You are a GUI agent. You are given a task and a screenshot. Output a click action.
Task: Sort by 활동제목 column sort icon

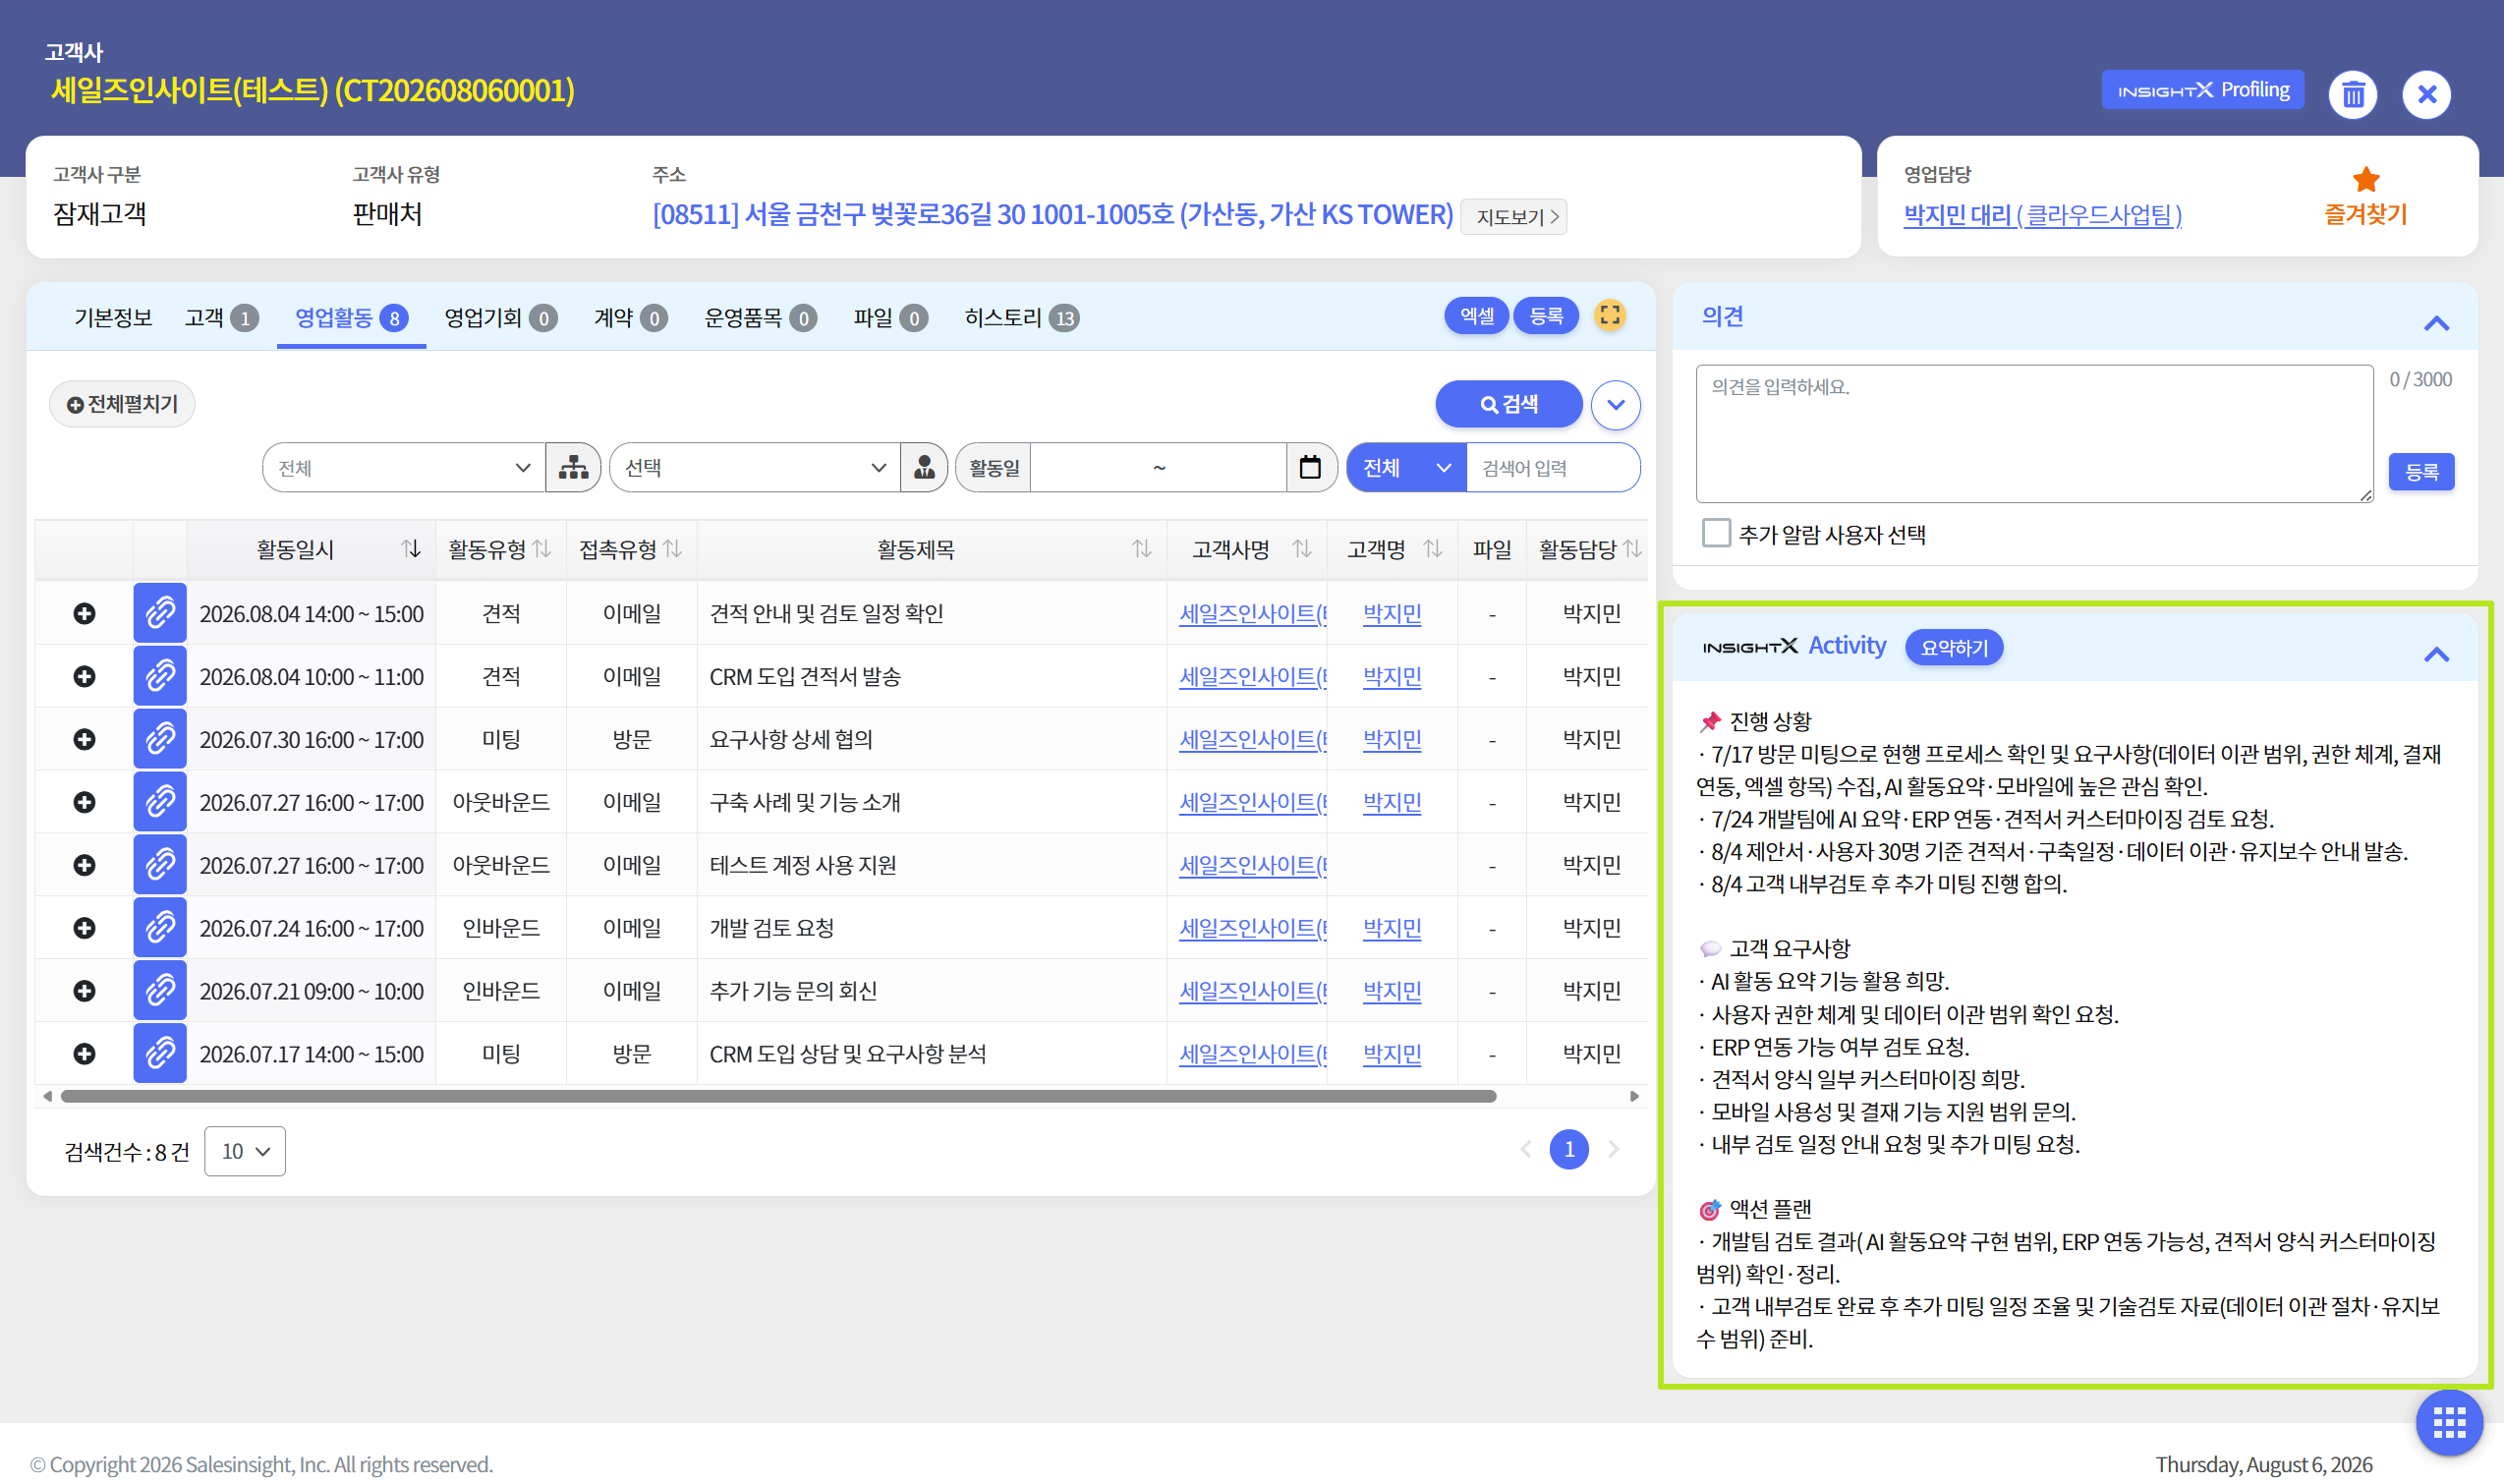click(x=1141, y=548)
